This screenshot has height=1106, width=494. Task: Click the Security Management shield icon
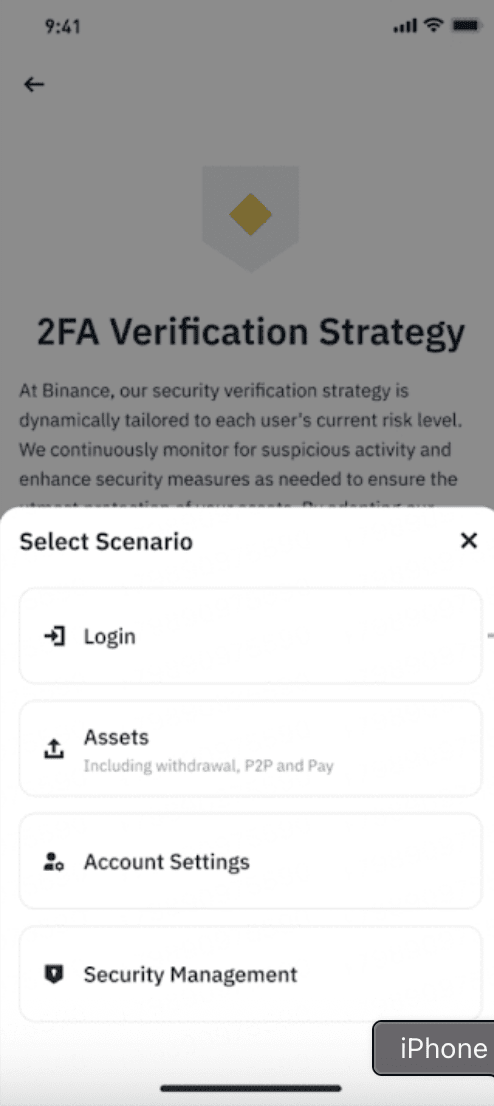point(54,975)
